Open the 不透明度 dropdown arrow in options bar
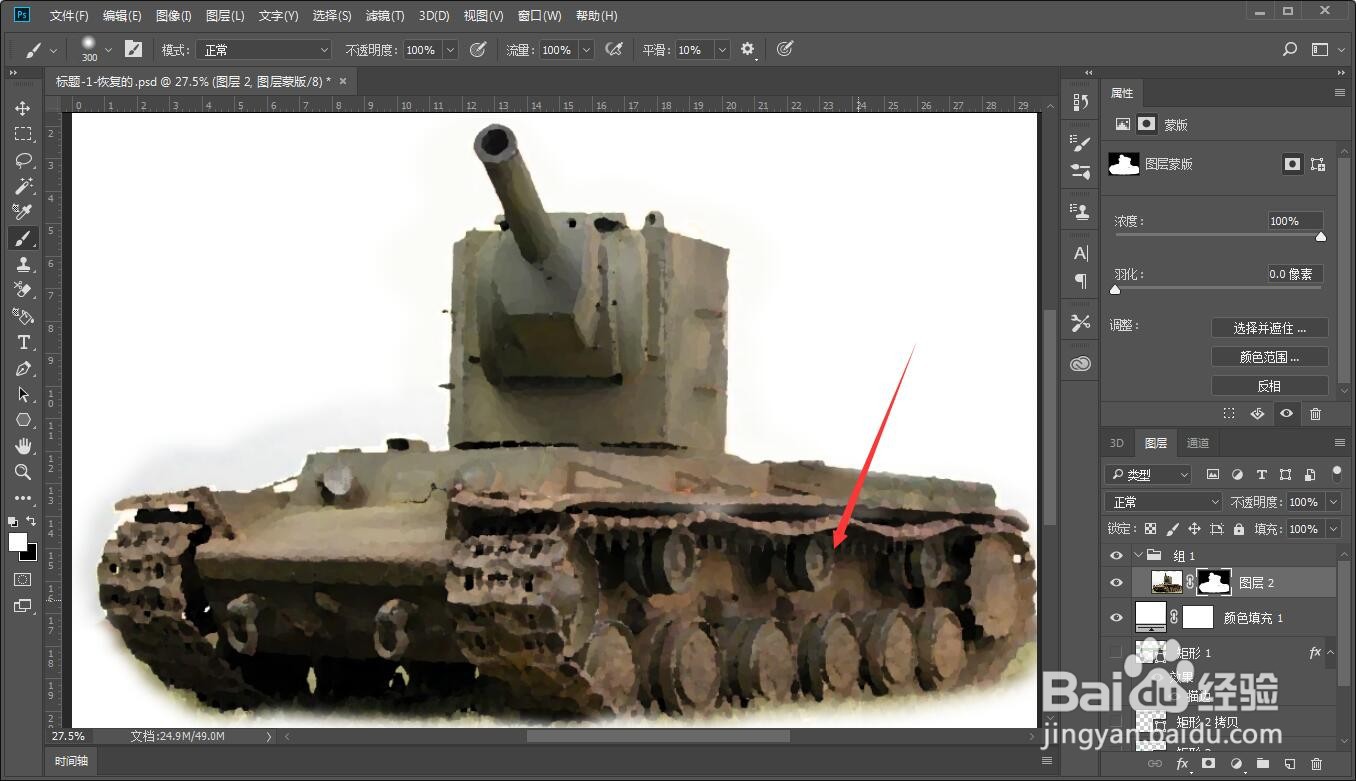Viewport: 1356px width, 781px height. point(450,50)
